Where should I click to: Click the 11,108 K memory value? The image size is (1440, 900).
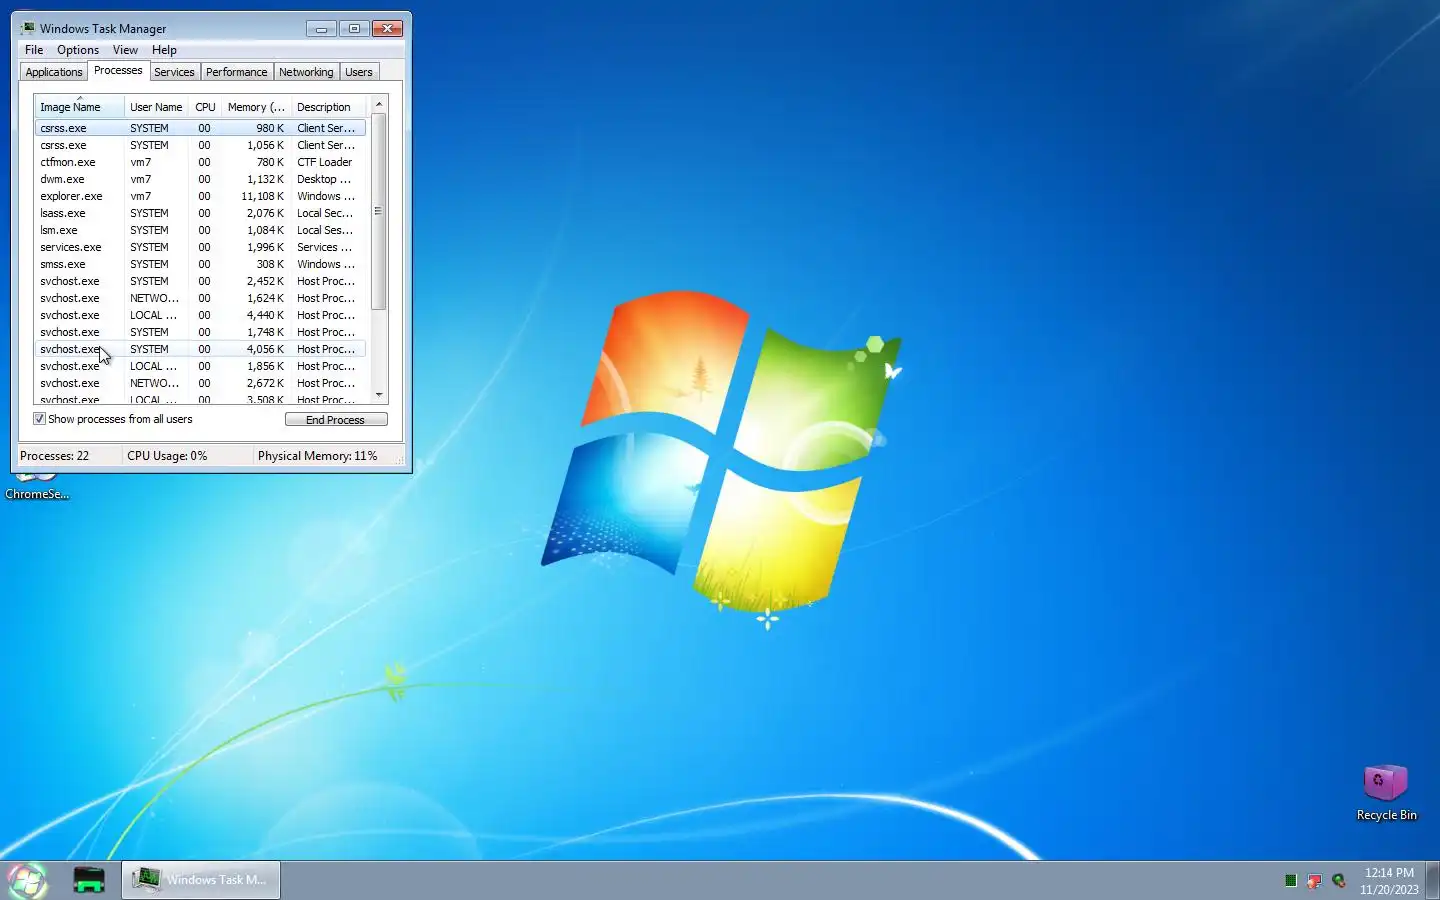(x=262, y=196)
